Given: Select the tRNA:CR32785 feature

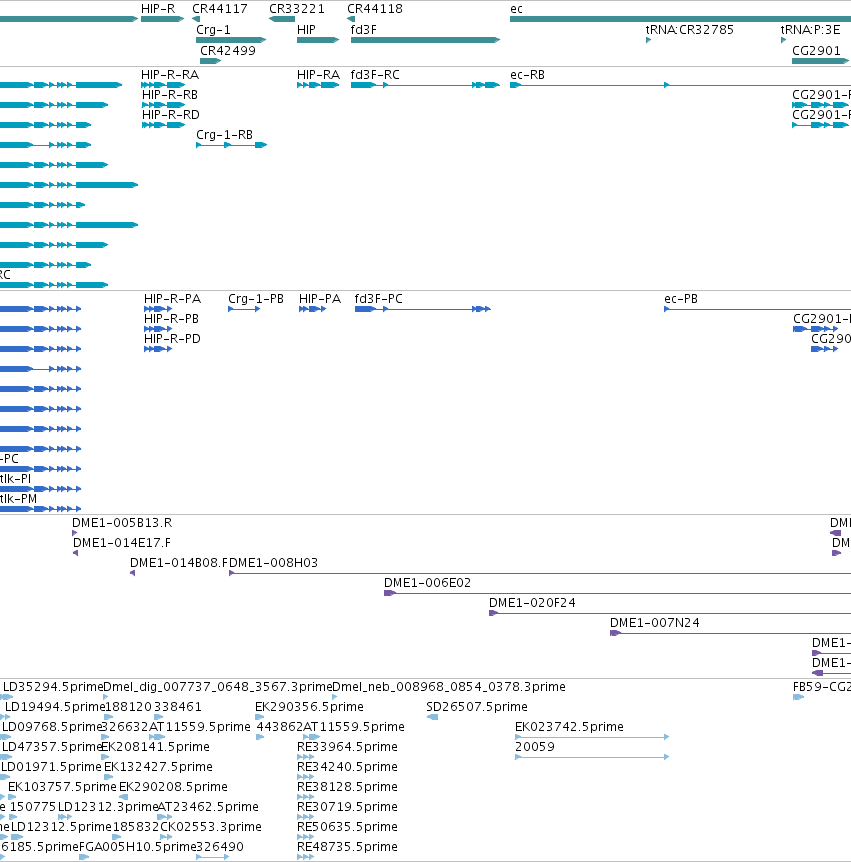Looking at the screenshot, I should 649,40.
